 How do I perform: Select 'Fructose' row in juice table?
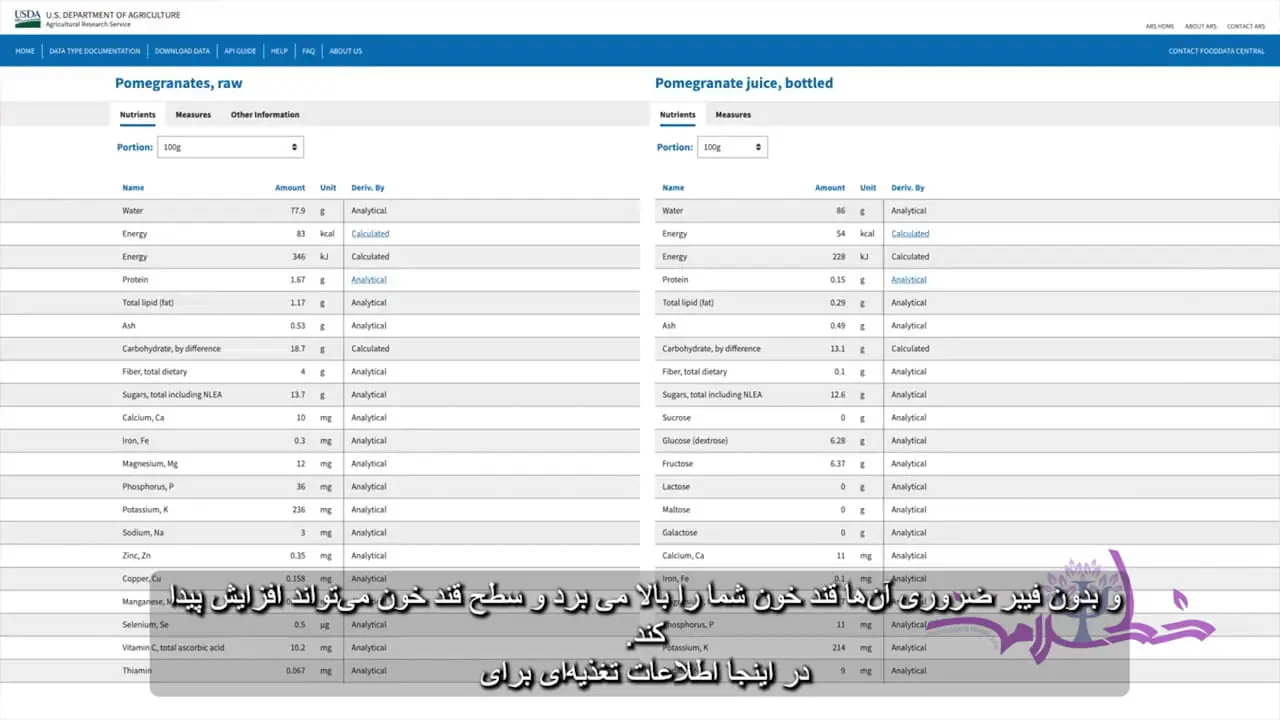coord(967,464)
